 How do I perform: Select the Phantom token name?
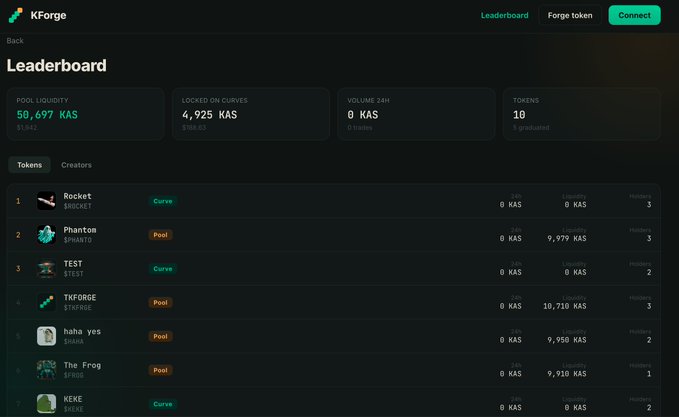pyautogui.click(x=80, y=230)
